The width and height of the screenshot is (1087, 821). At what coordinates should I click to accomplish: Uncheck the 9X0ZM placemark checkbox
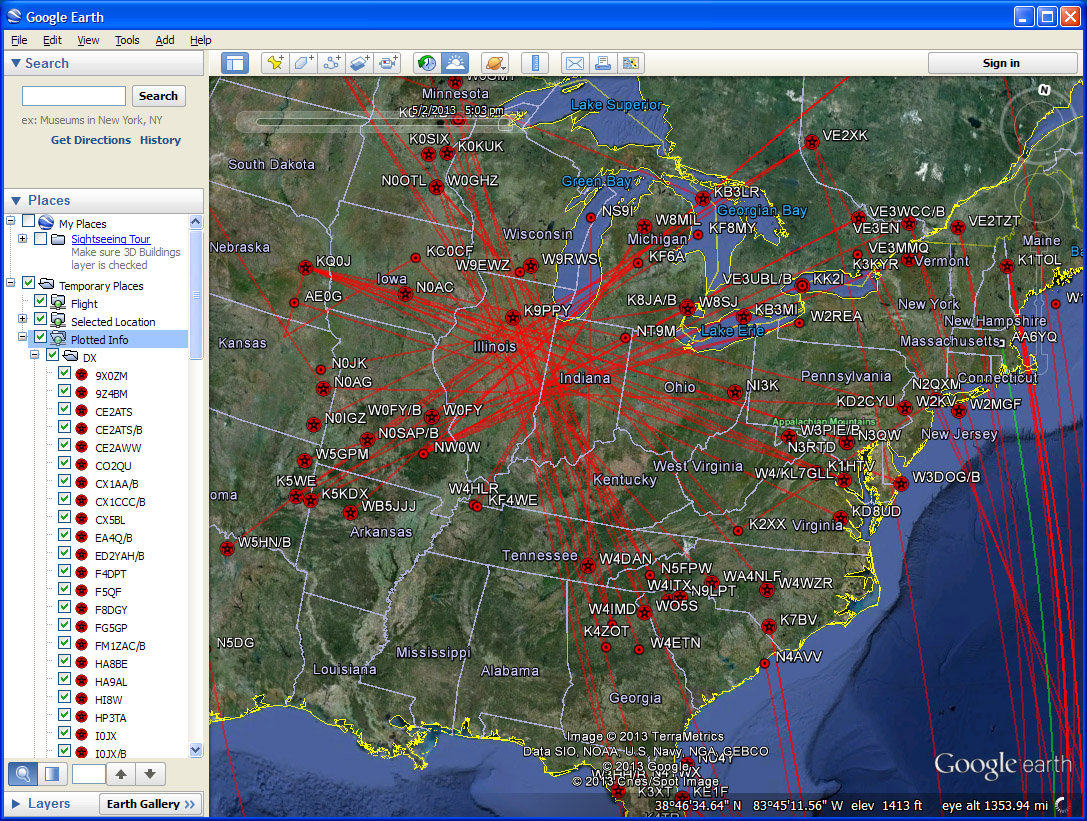pos(64,373)
